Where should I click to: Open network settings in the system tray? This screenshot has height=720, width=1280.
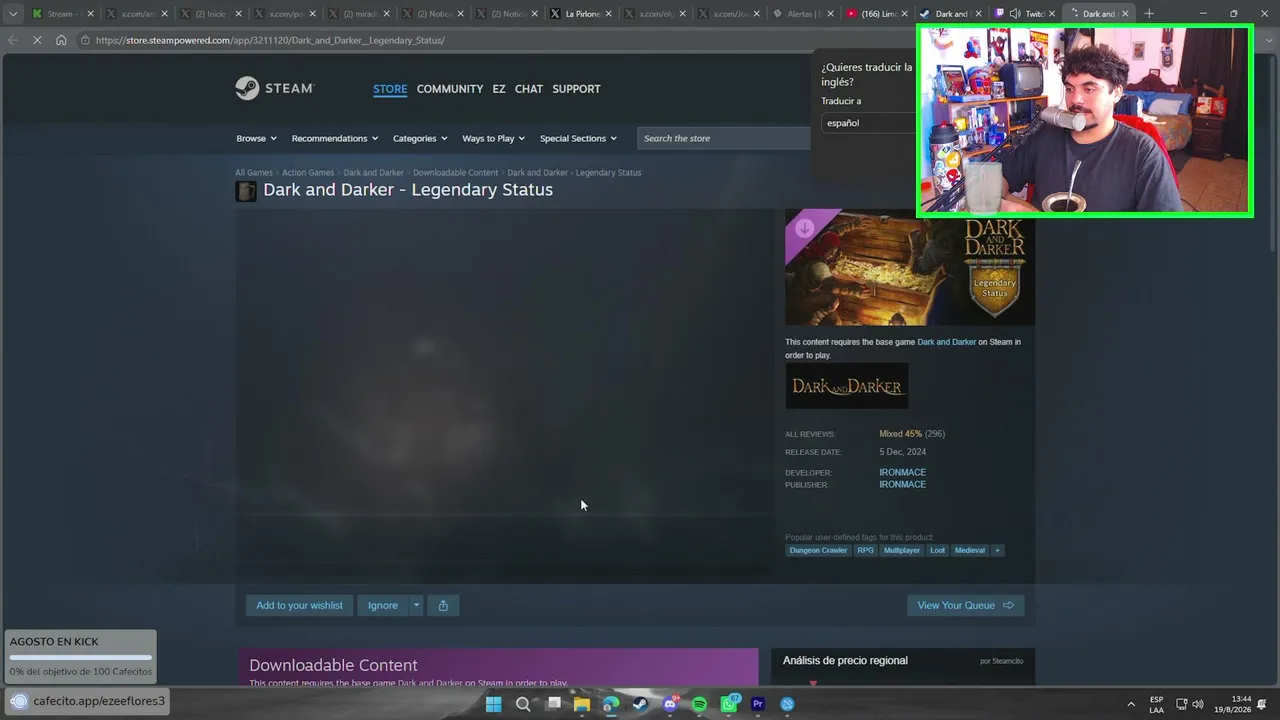[1181, 704]
